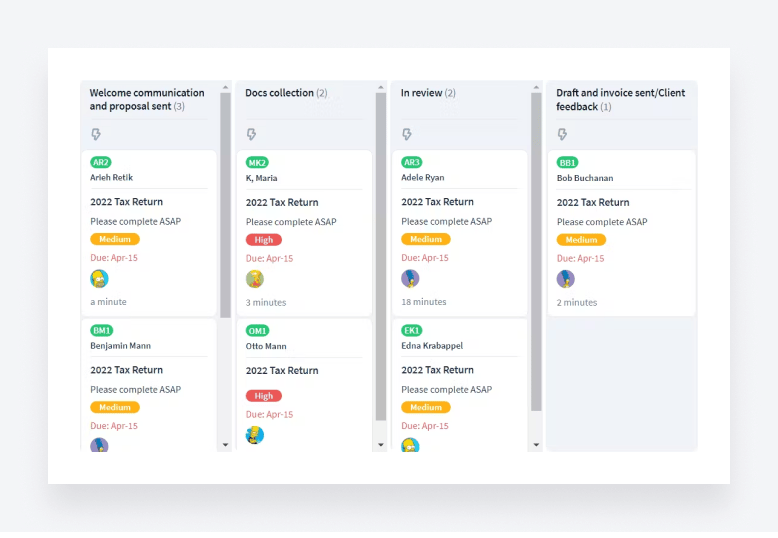The width and height of the screenshot is (778, 538).
Task: Click the EK1 account badge
Action: tap(412, 331)
